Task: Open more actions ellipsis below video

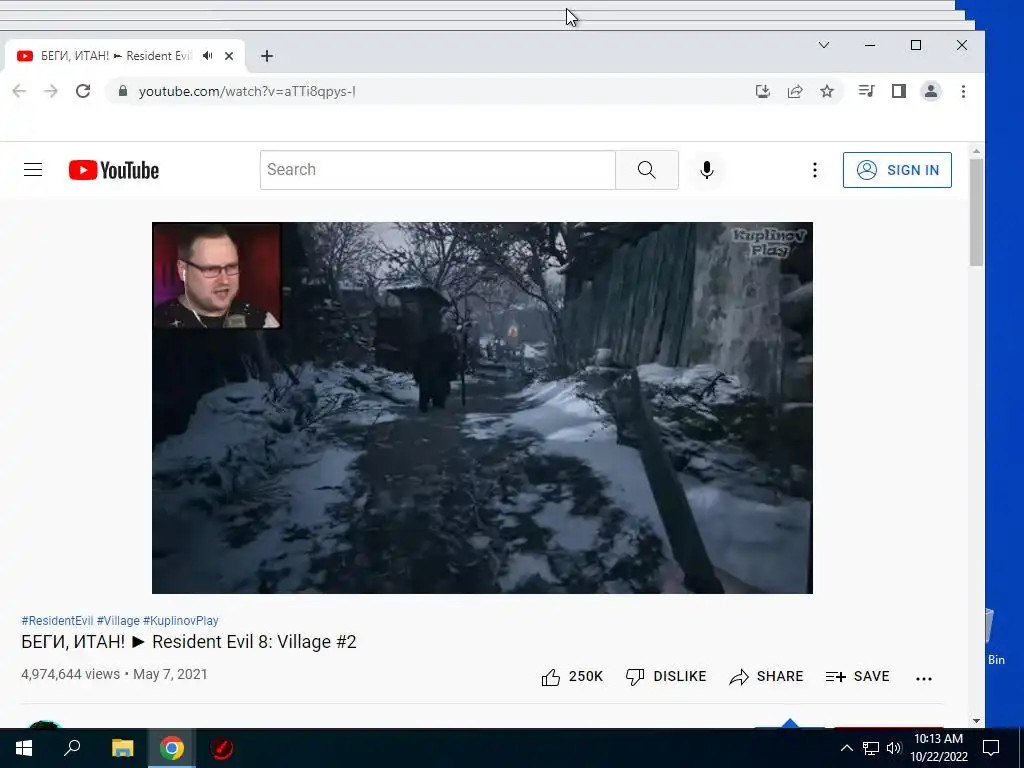Action: [923, 679]
